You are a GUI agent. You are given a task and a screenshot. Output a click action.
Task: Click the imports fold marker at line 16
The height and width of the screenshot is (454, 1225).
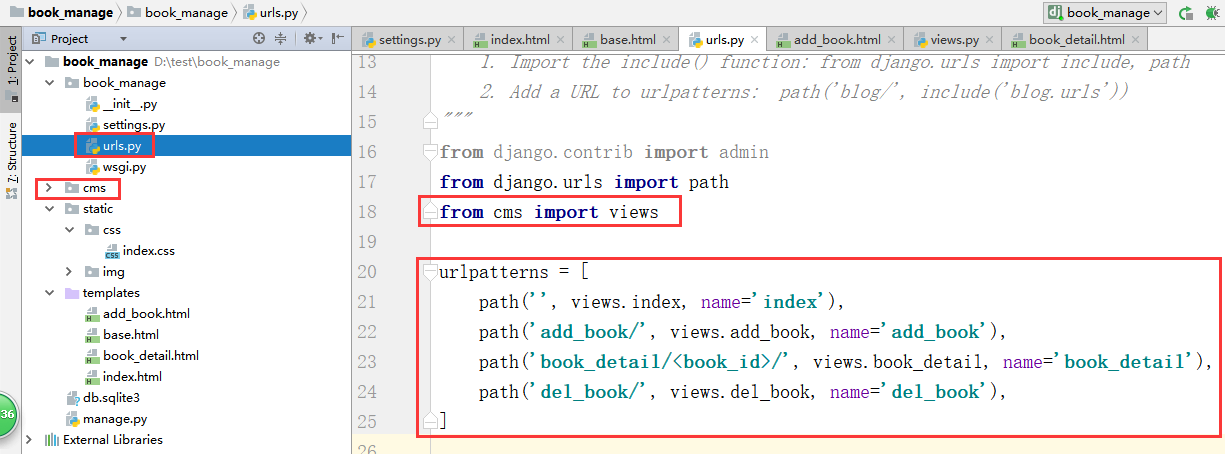tap(431, 153)
